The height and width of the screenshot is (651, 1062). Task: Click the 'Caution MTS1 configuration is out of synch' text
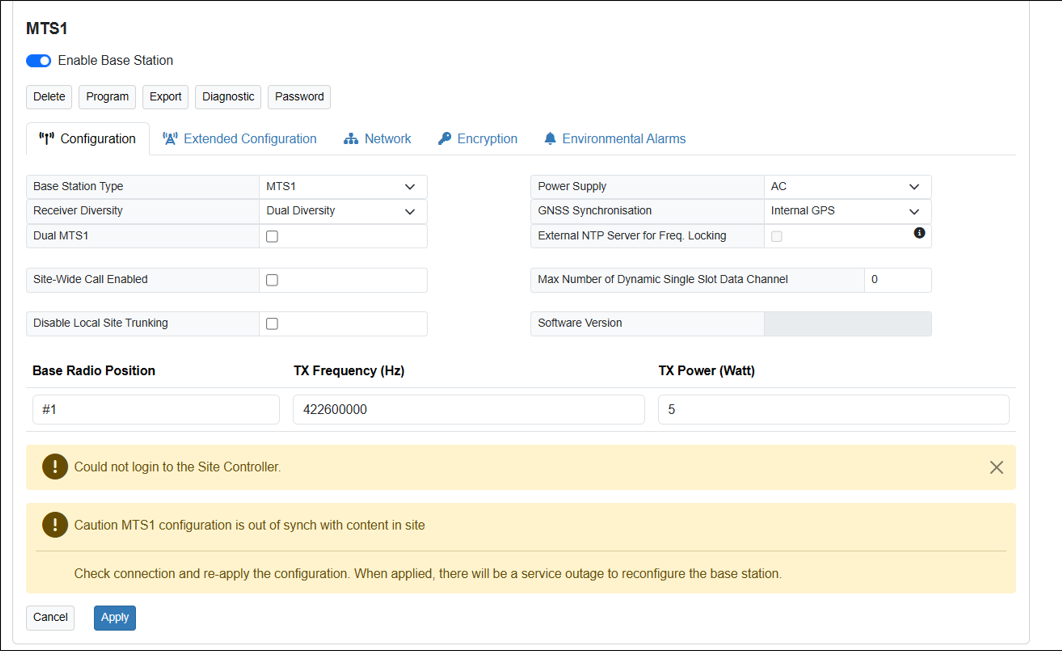pos(249,526)
